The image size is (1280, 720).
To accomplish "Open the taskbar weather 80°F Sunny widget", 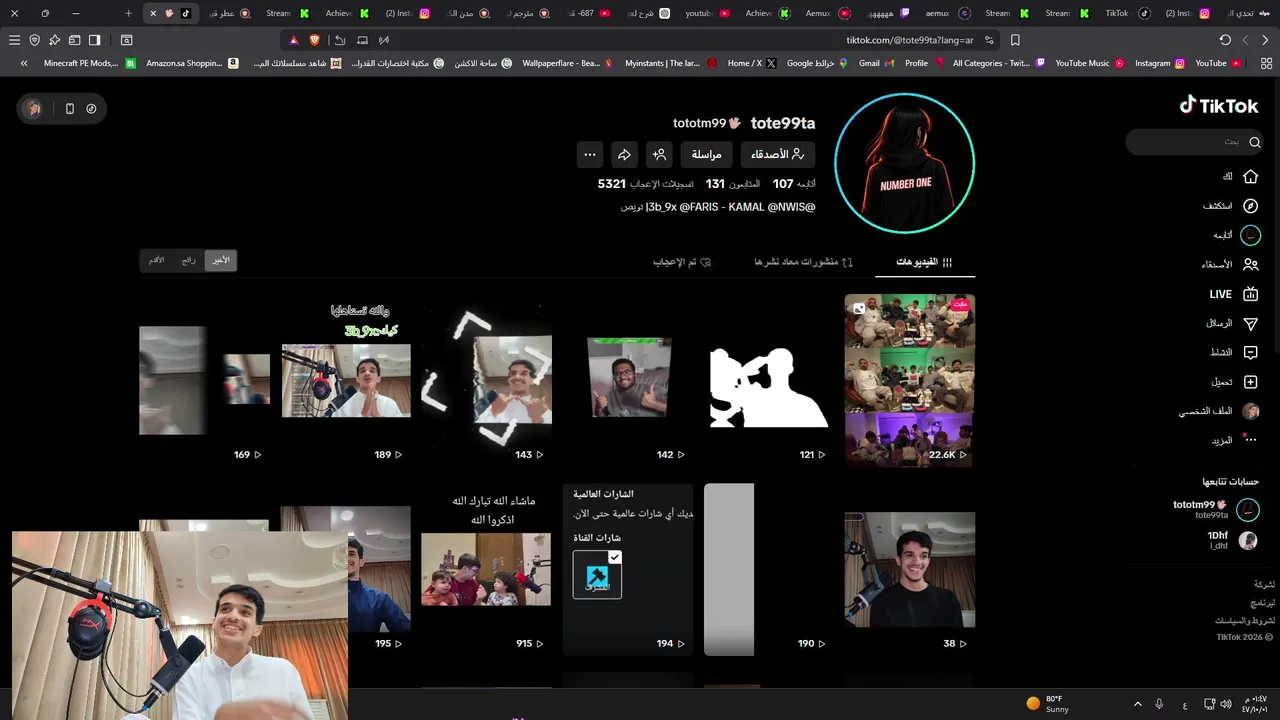I will (x=1050, y=704).
